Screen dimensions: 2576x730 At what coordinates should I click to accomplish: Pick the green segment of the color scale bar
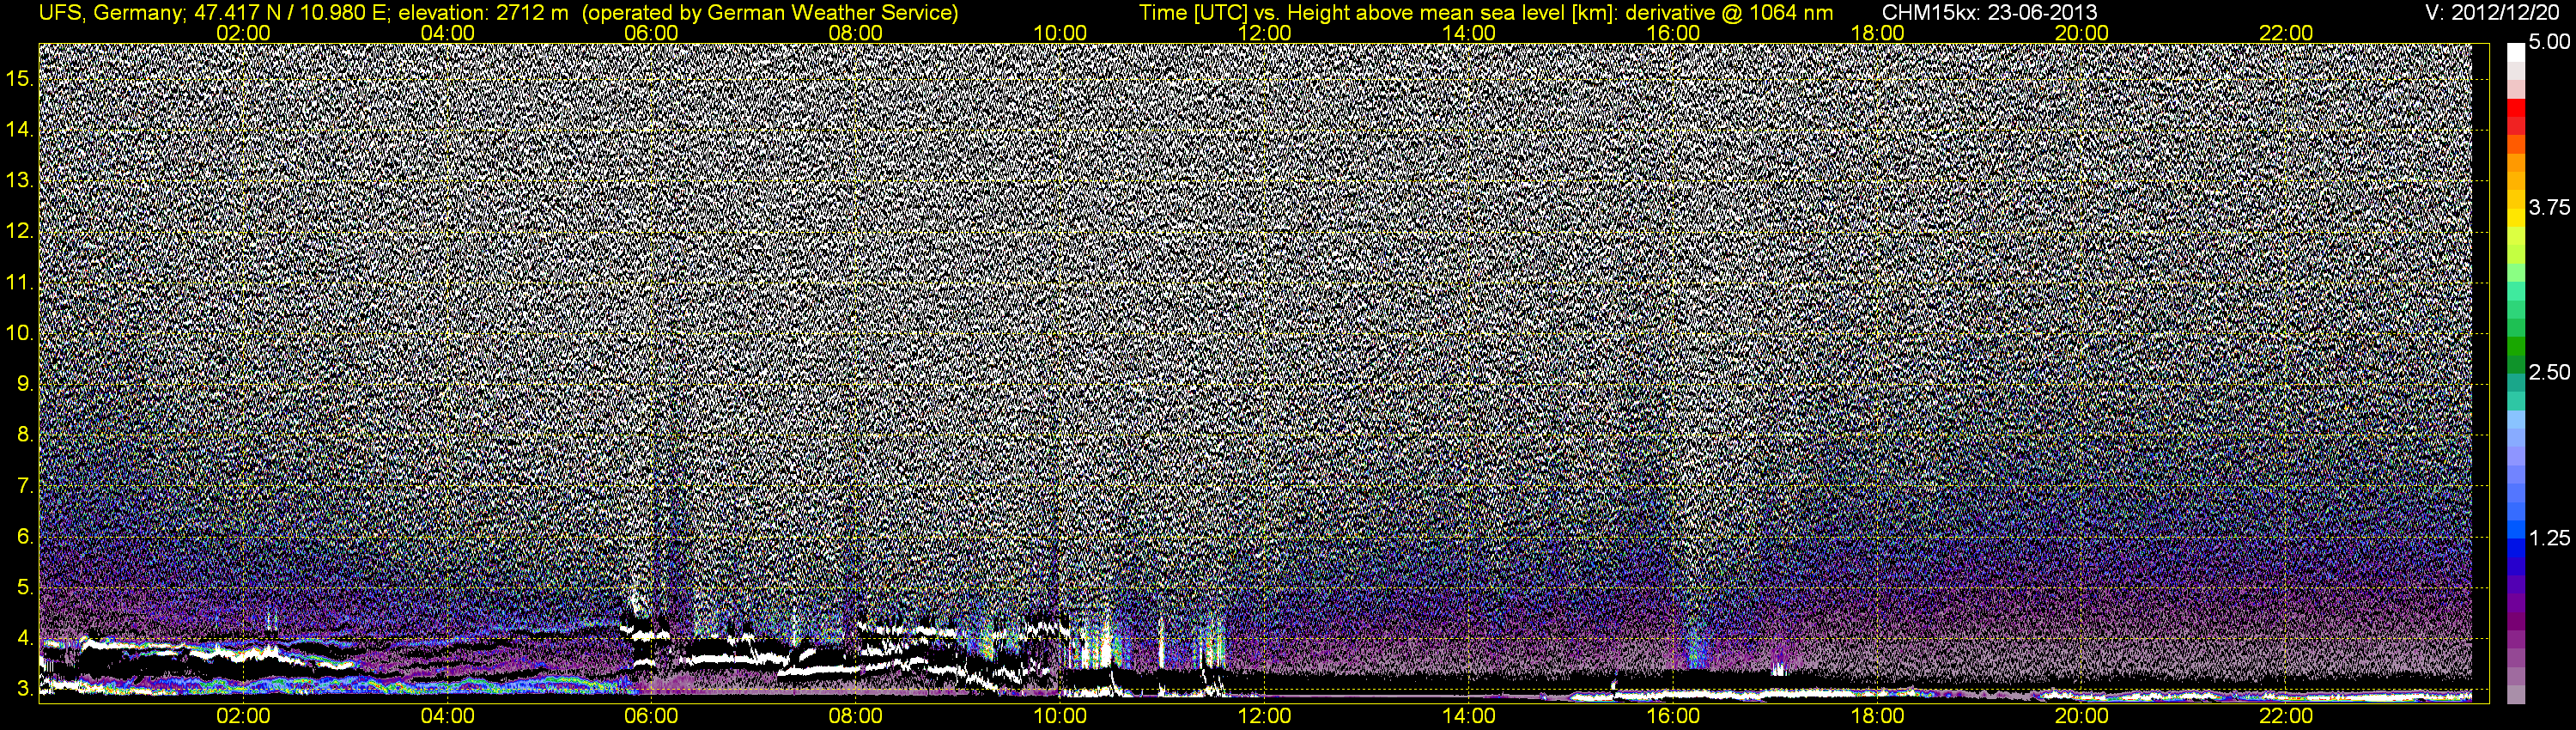pyautogui.click(x=2516, y=345)
